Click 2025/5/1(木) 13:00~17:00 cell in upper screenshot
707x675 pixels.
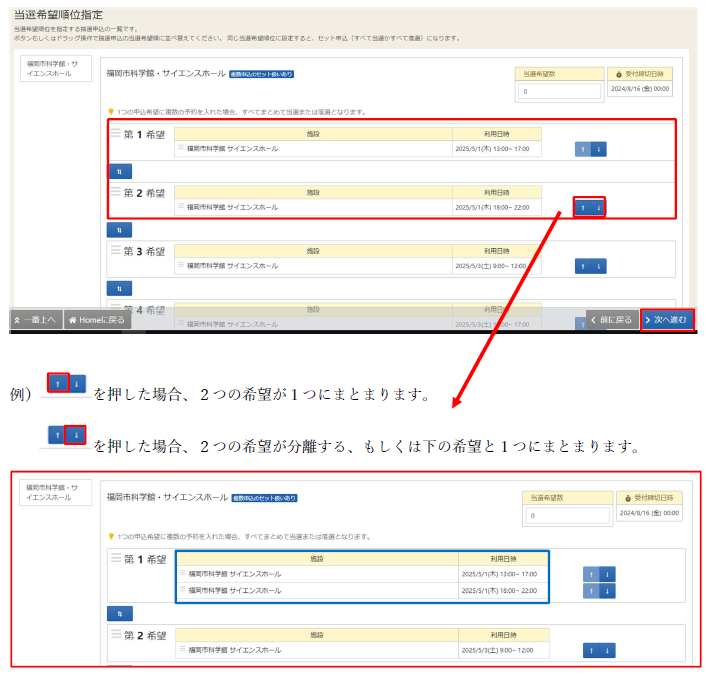pos(497,149)
